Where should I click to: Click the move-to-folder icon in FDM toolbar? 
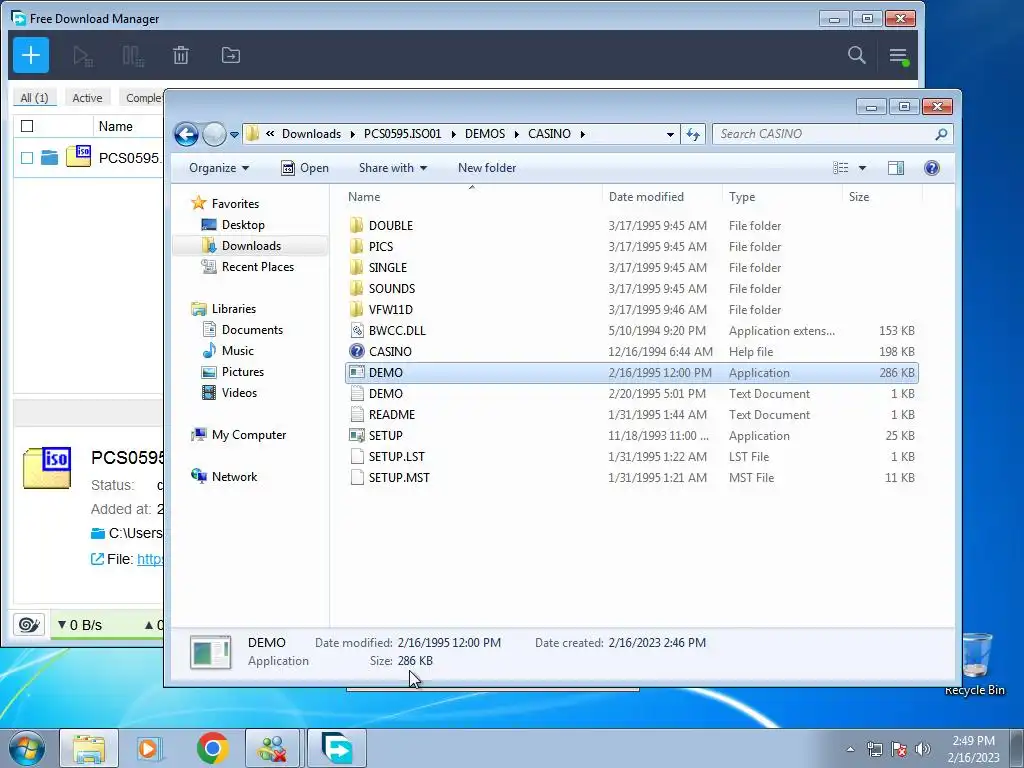point(231,56)
